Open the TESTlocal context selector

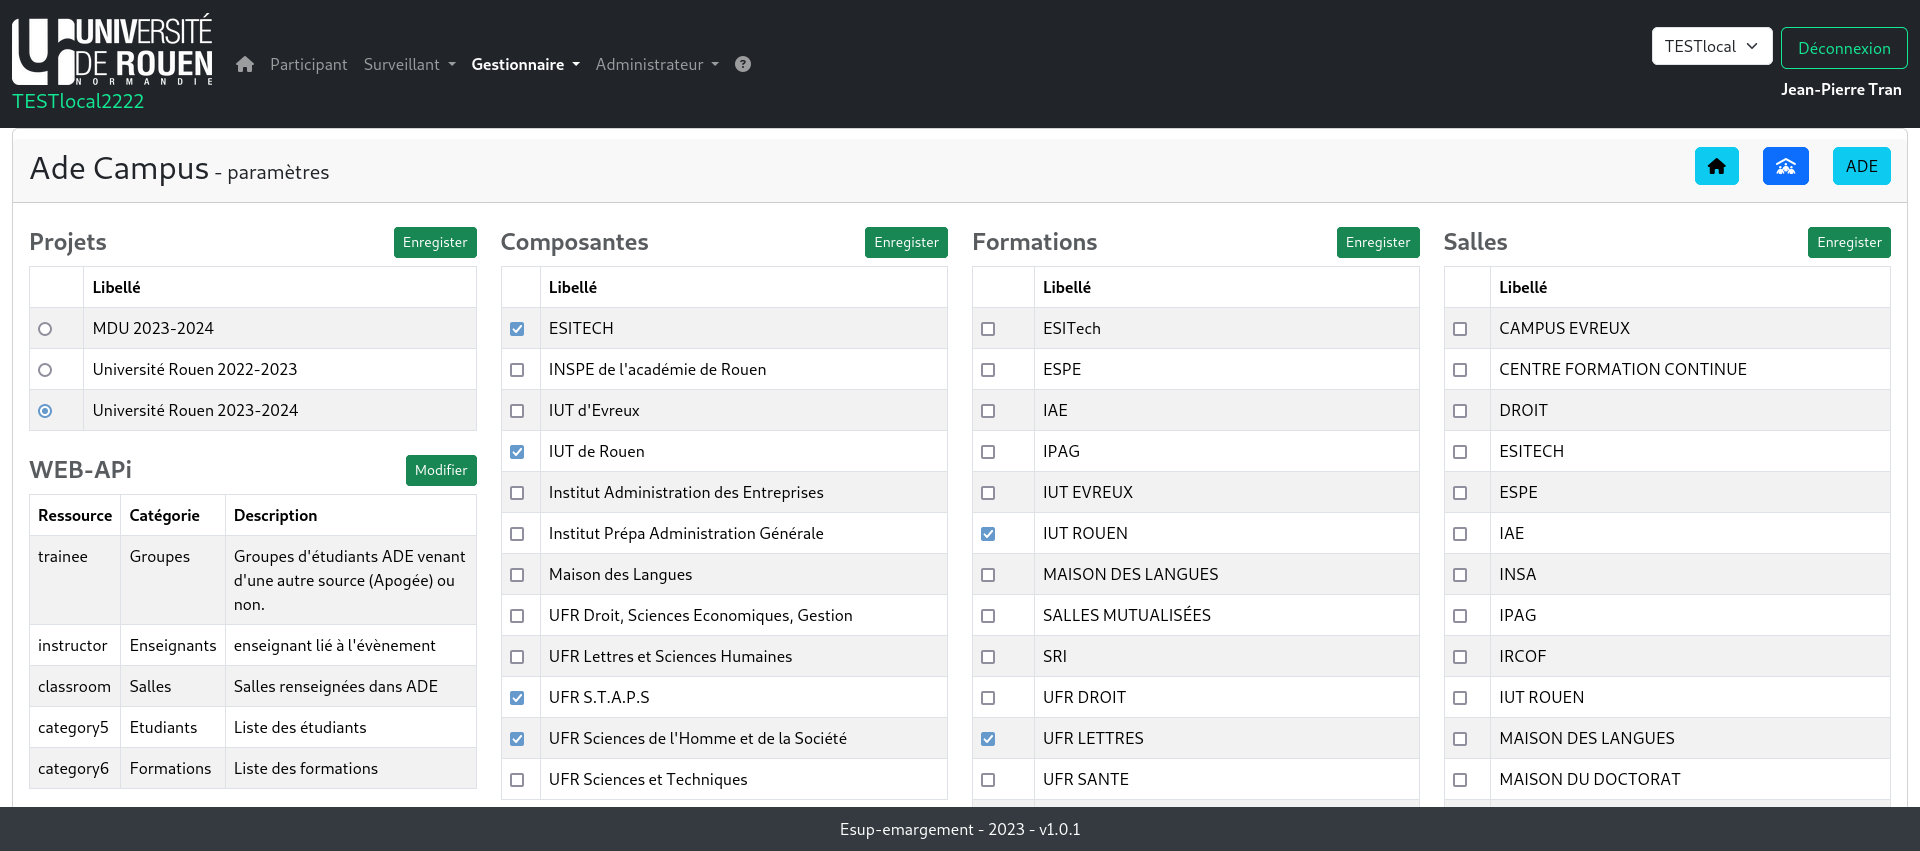click(1711, 46)
